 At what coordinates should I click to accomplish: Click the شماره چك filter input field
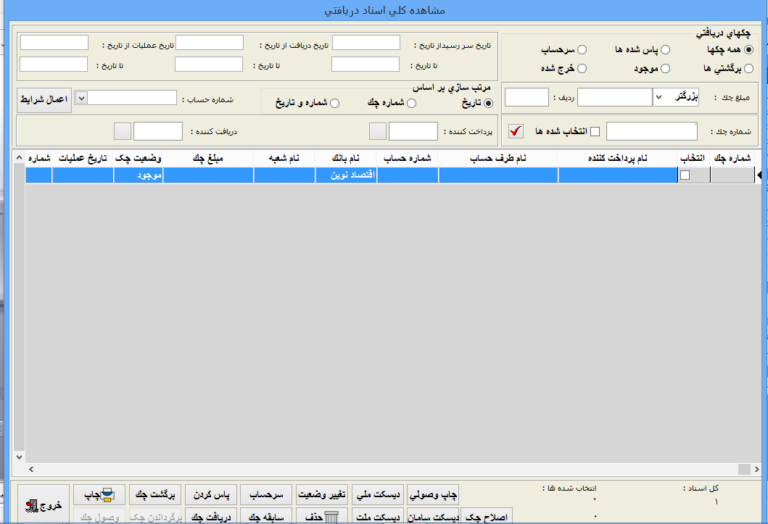[651, 131]
